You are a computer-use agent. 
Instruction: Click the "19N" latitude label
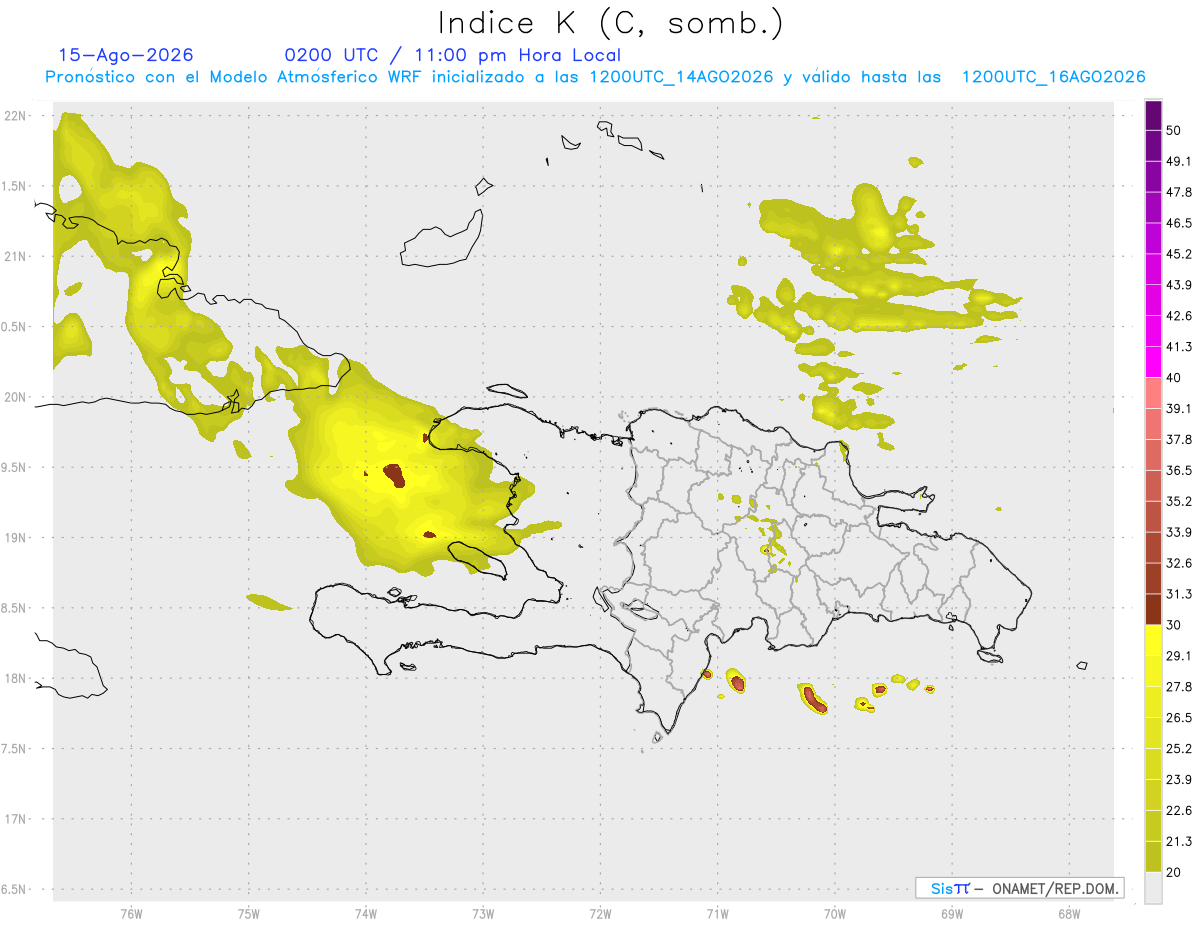(15, 538)
